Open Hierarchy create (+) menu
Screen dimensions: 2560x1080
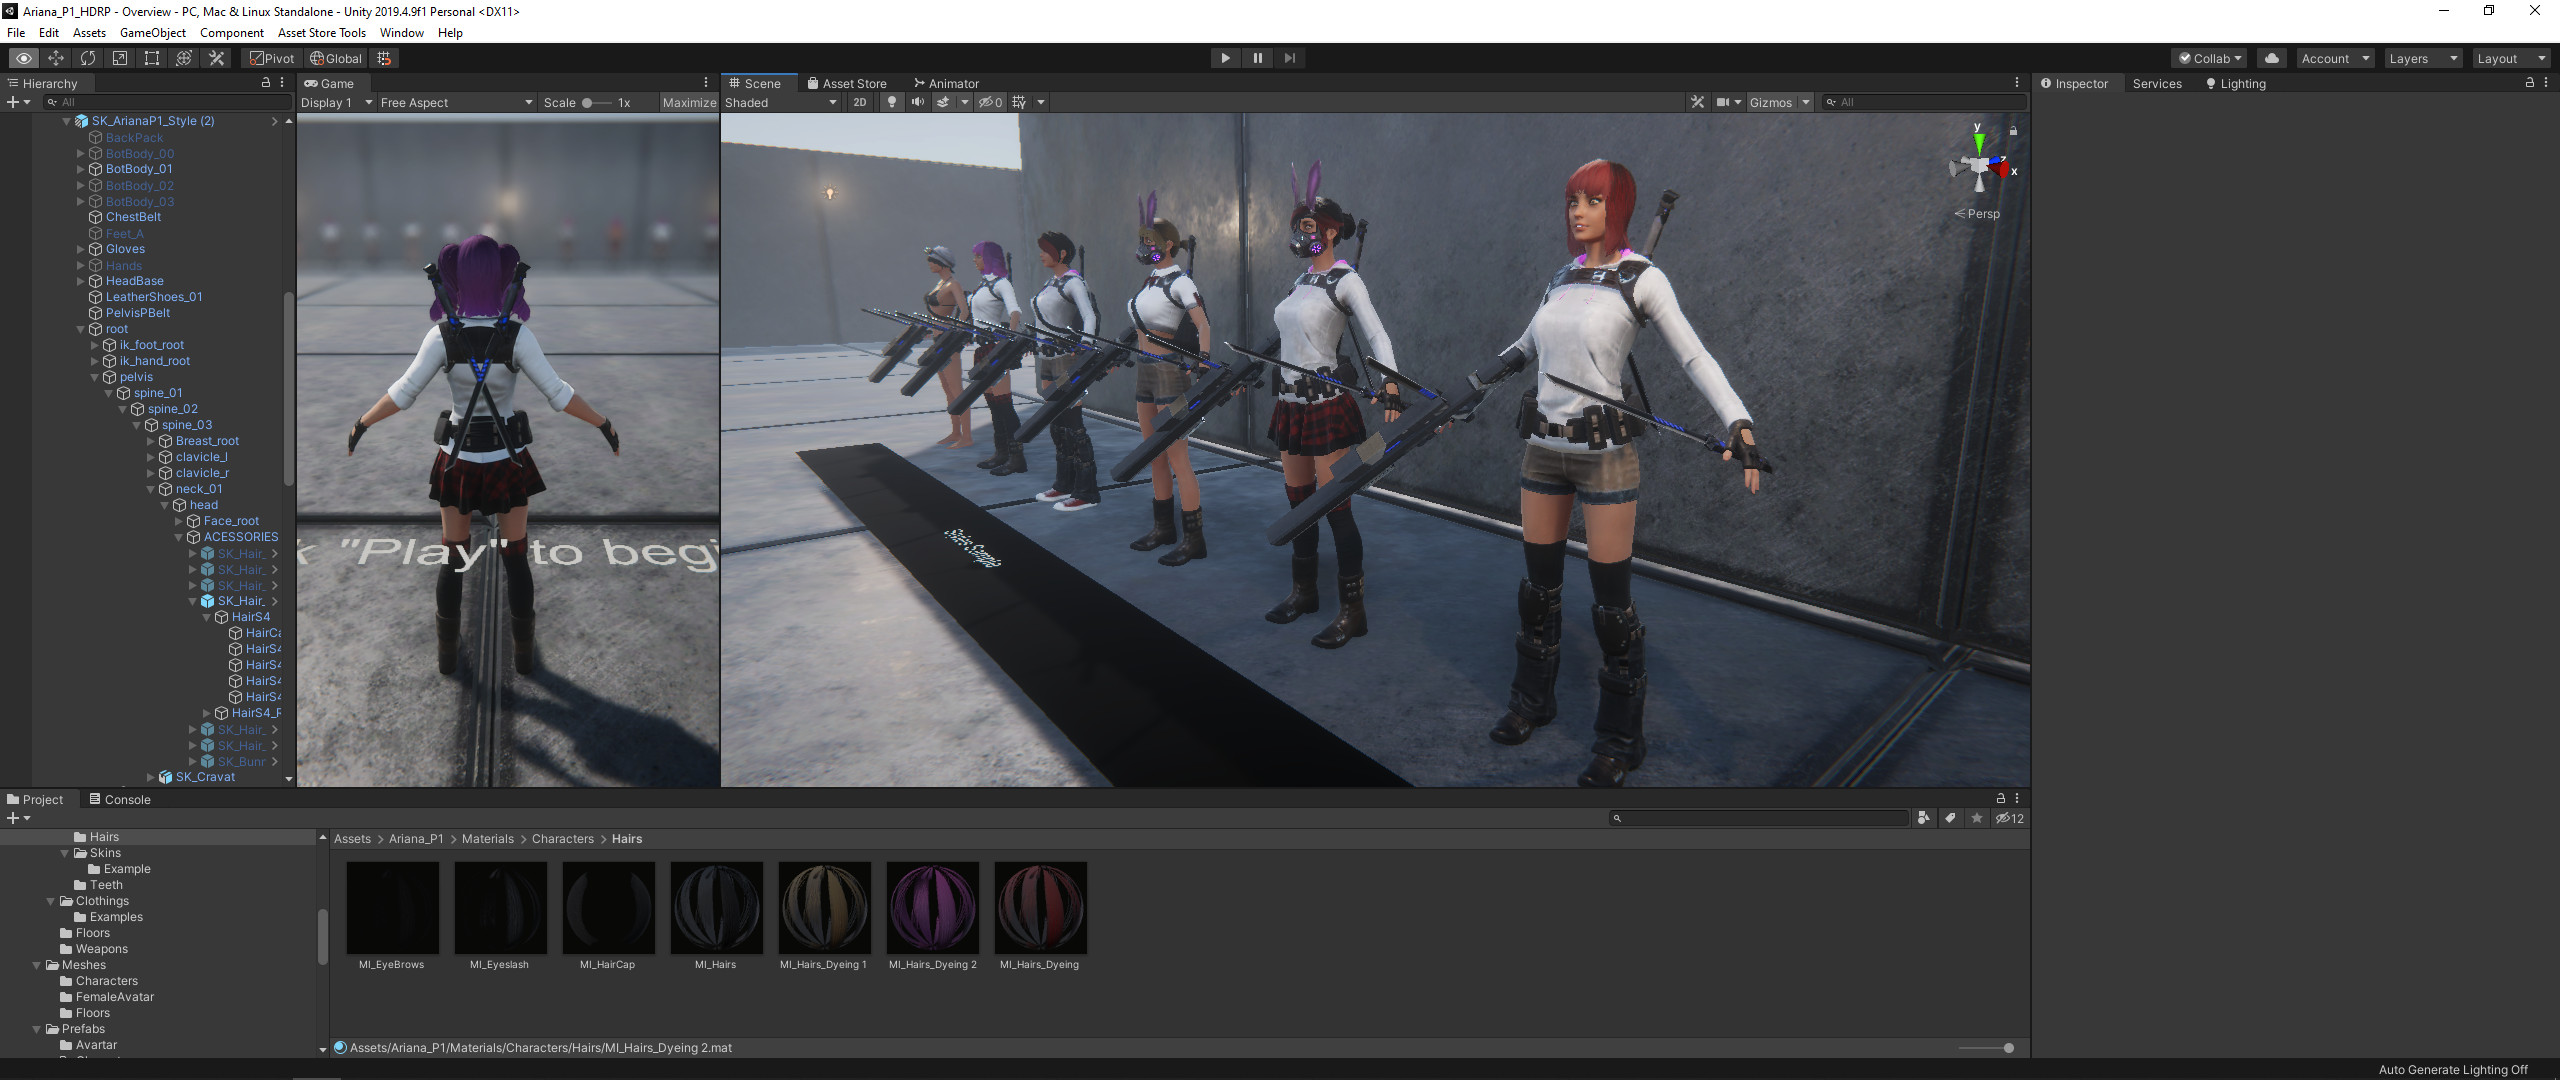[x=18, y=102]
